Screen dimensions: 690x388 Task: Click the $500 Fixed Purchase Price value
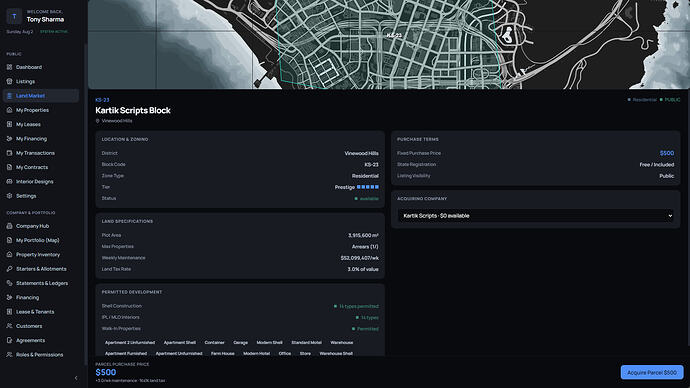click(x=667, y=153)
